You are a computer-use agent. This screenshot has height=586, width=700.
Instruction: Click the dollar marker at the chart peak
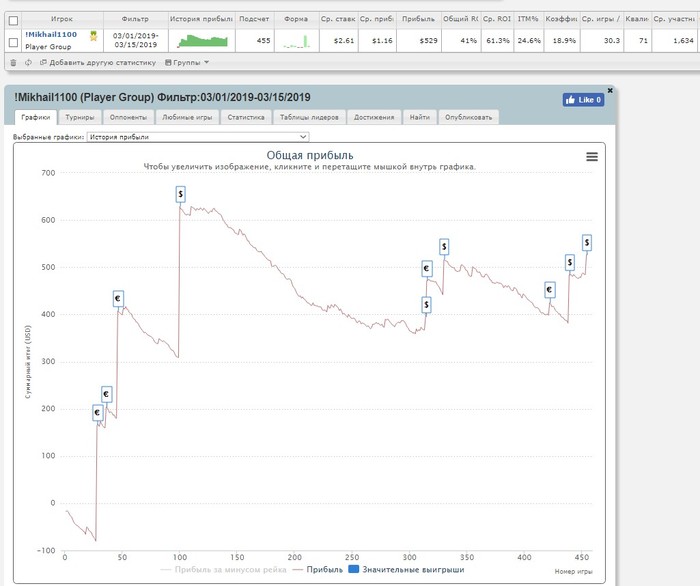[x=180, y=193]
